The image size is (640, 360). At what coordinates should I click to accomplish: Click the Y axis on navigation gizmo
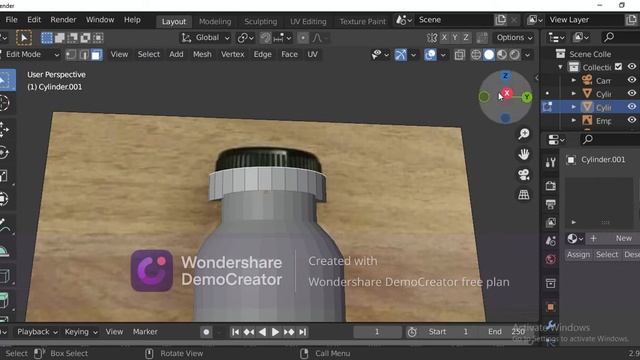coord(527,97)
